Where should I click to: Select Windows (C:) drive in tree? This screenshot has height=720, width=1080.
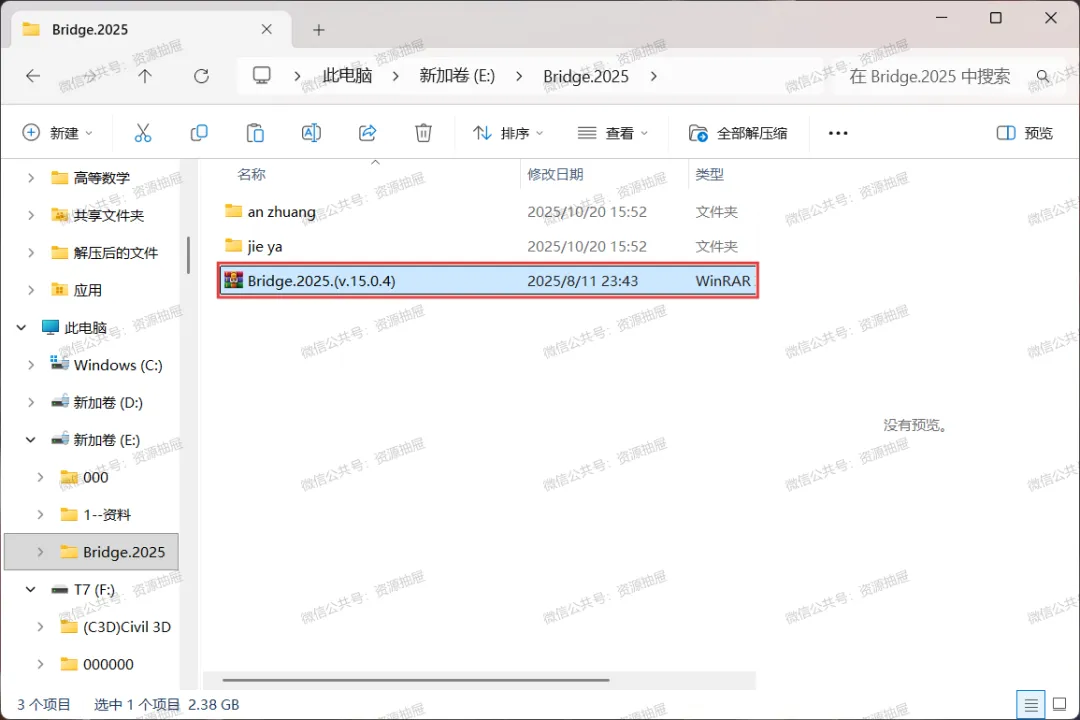point(118,364)
